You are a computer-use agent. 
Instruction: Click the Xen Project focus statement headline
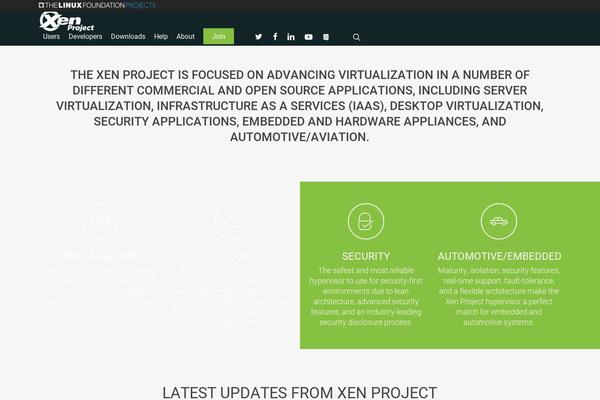click(x=300, y=106)
